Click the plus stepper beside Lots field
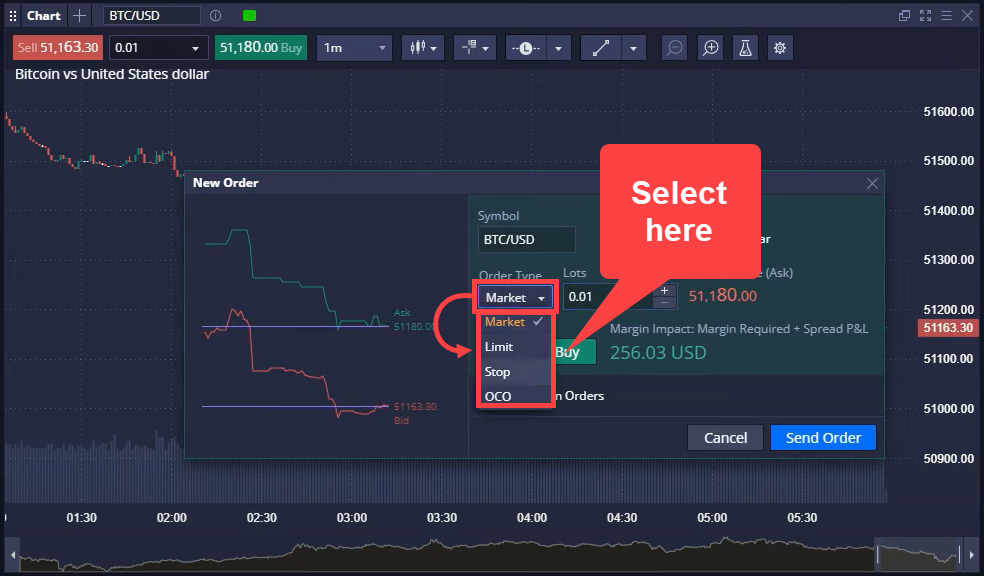This screenshot has width=984, height=576. [x=664, y=290]
